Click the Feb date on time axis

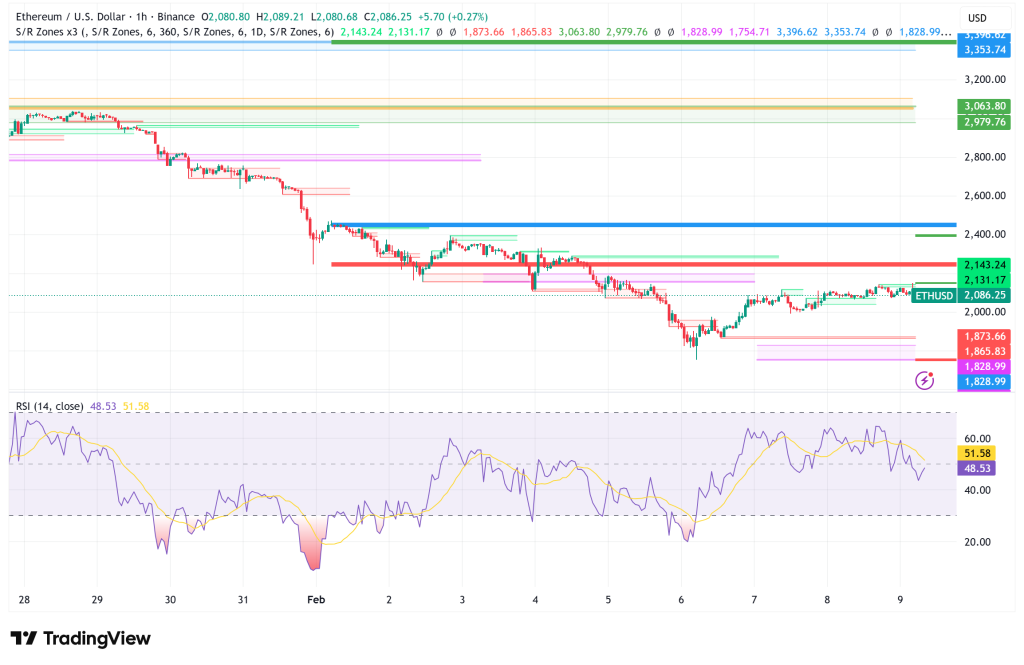tap(316, 599)
